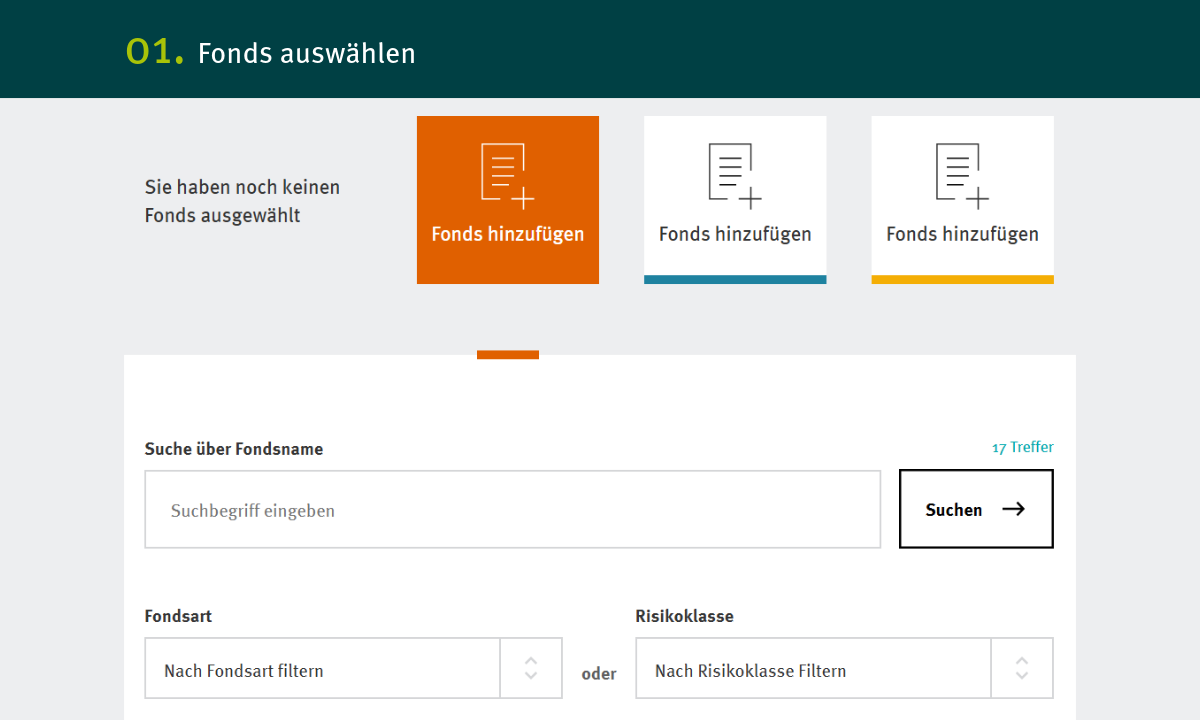Select the orange 'Fonds hinzufügen' label
This screenshot has width=1200, height=720.
(507, 234)
